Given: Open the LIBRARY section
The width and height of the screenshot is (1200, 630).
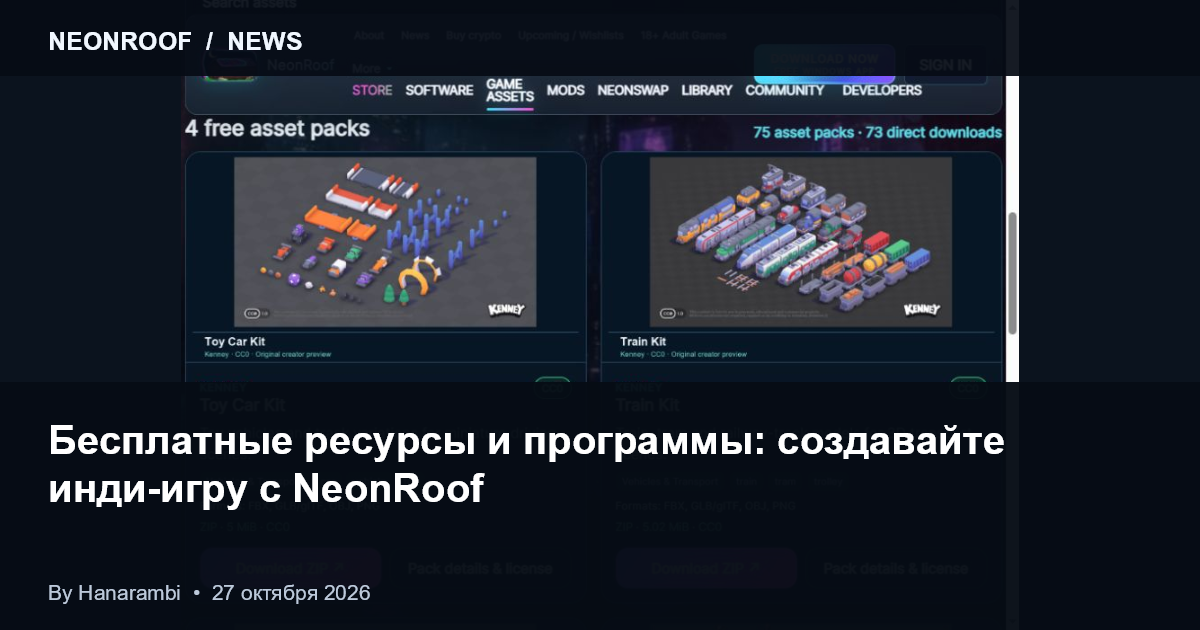Looking at the screenshot, I should point(707,90).
